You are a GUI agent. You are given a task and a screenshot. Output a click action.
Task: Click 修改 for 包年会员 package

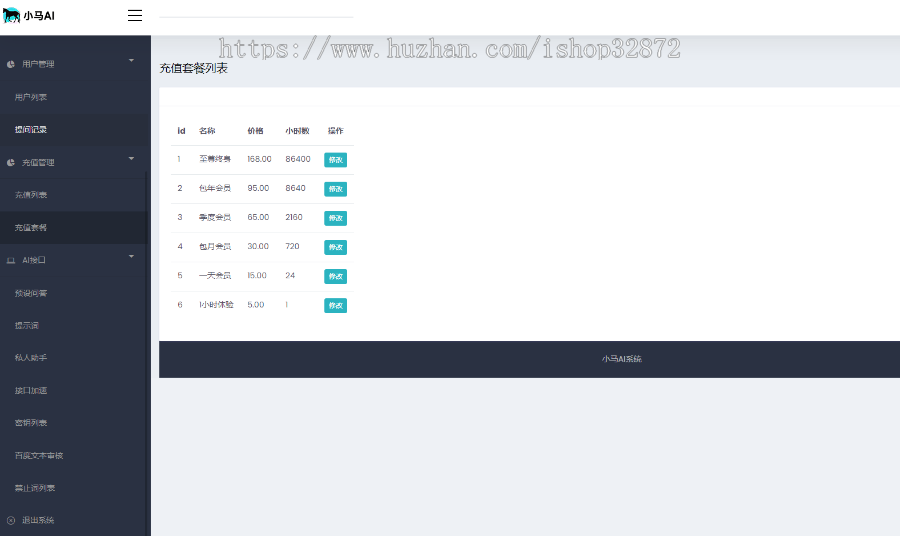click(335, 189)
